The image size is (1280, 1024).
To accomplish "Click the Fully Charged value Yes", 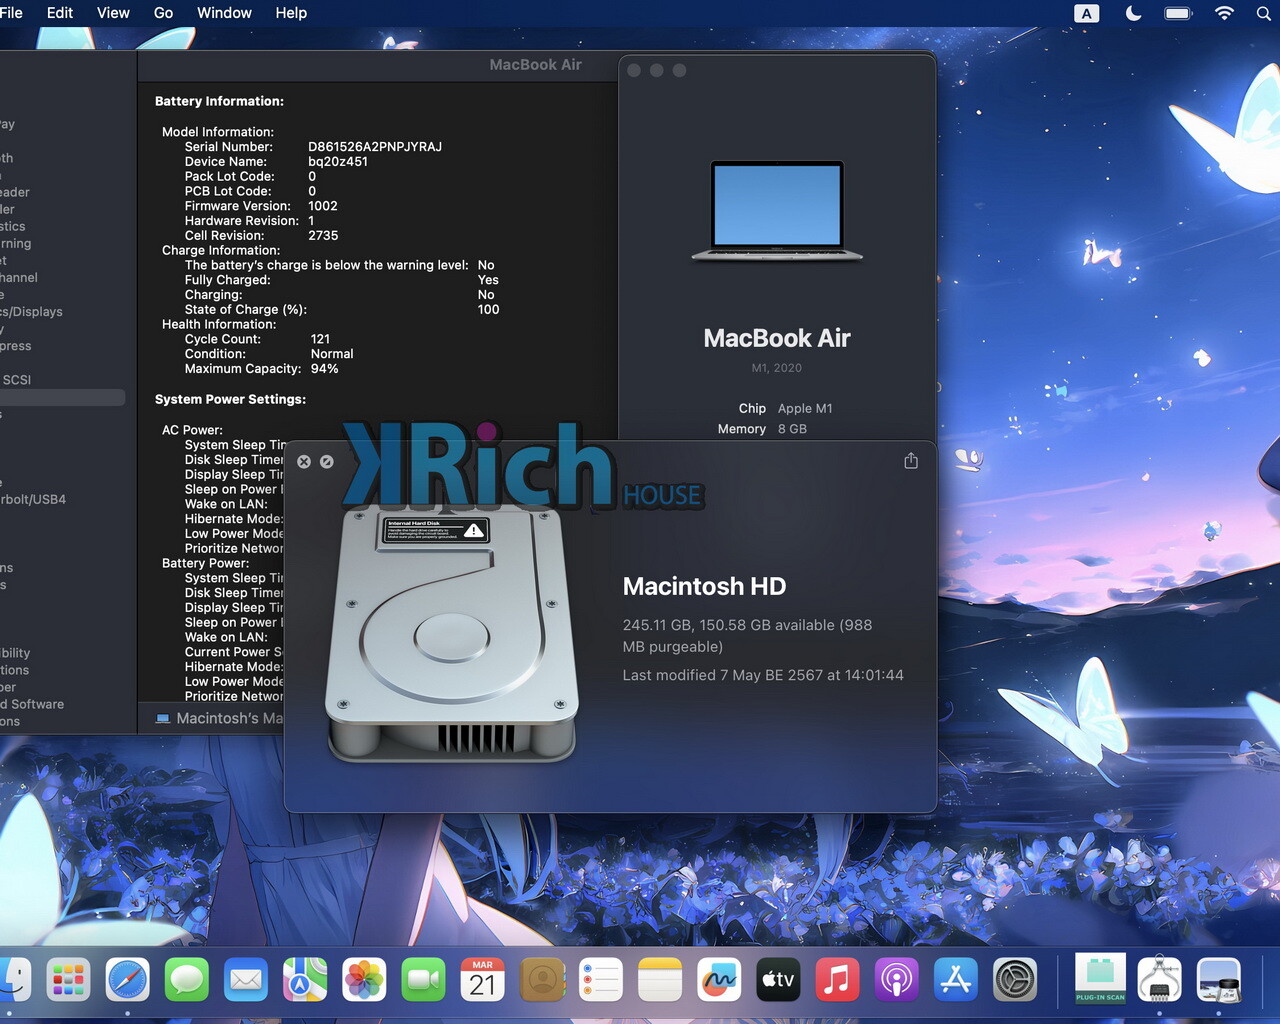I will click(488, 280).
